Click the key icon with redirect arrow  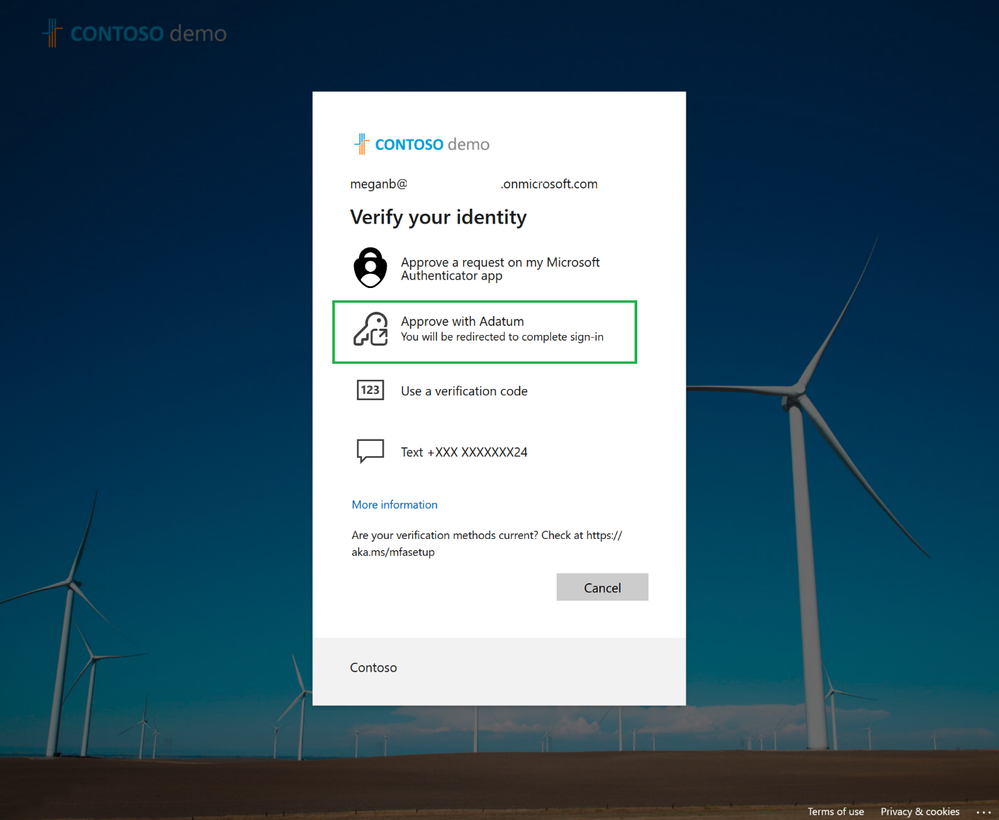(371, 329)
